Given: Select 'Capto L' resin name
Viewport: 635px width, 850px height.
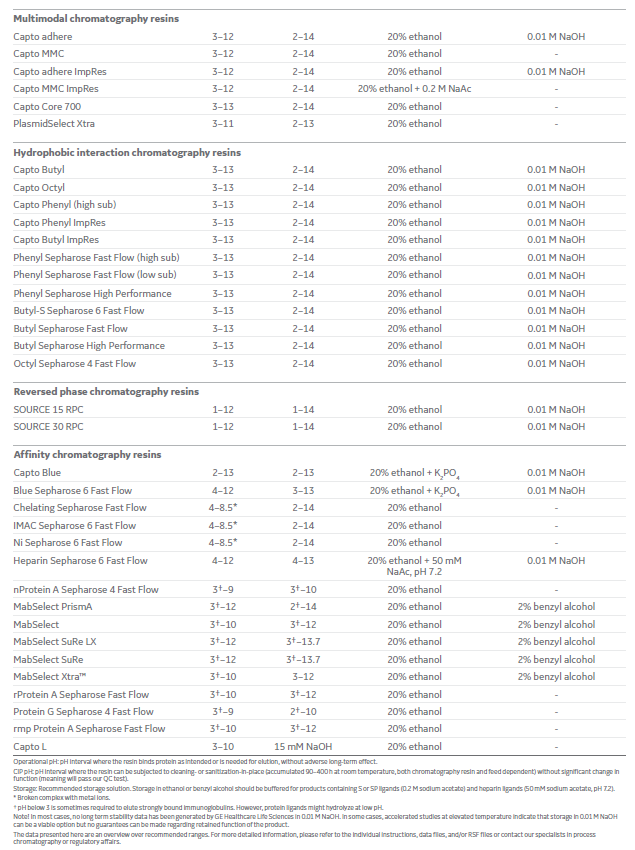Looking at the screenshot, I should 30,746.
